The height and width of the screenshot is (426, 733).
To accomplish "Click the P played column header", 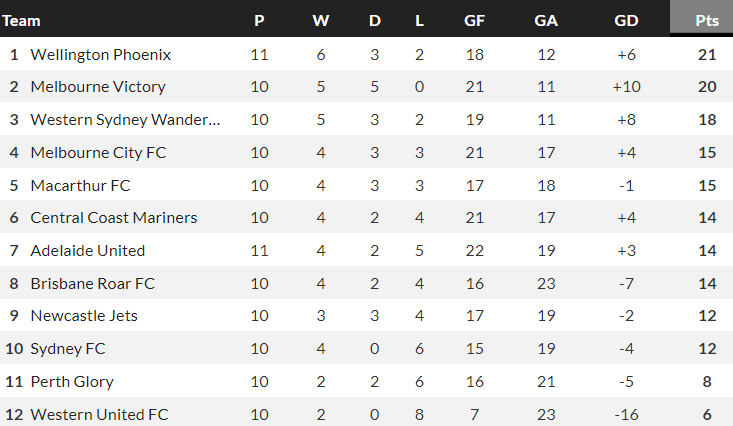I will (x=260, y=19).
